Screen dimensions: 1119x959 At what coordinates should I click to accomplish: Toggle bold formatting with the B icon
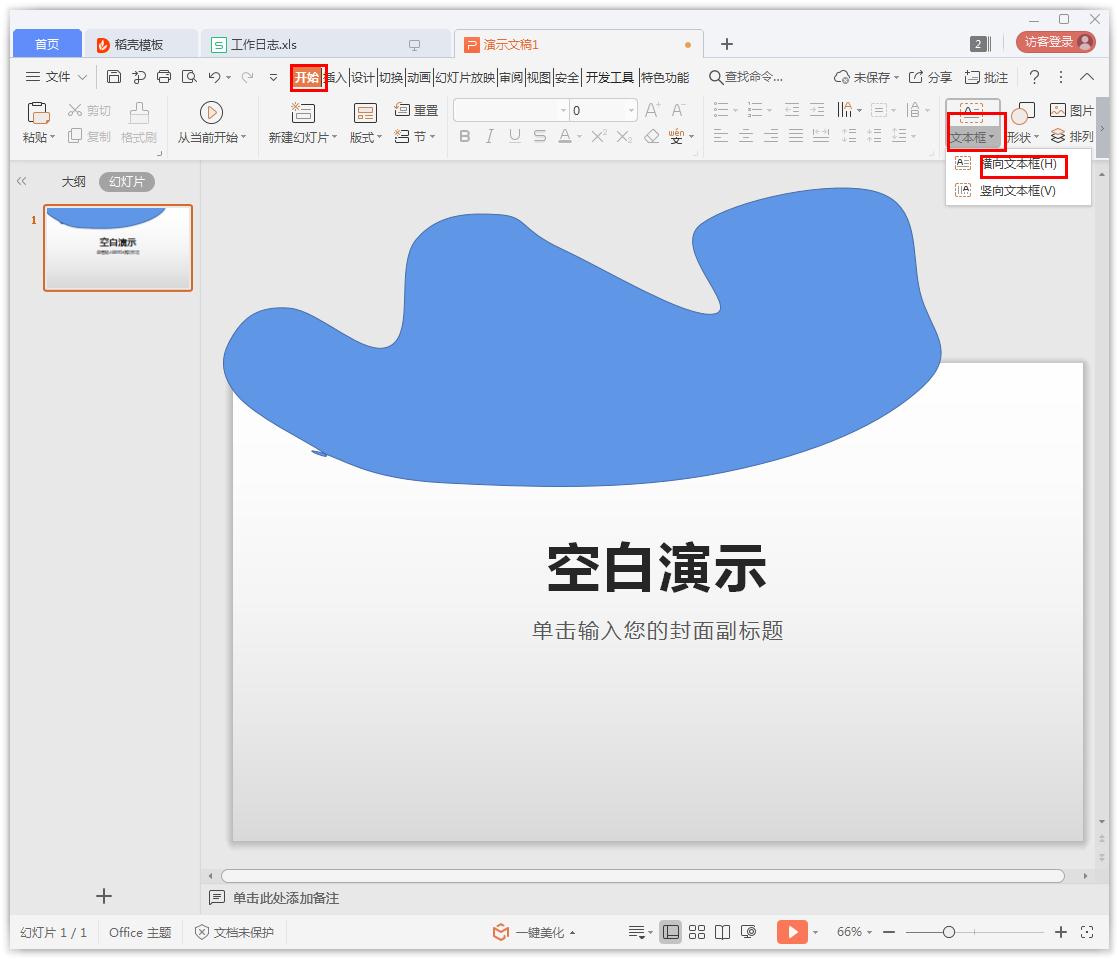463,137
